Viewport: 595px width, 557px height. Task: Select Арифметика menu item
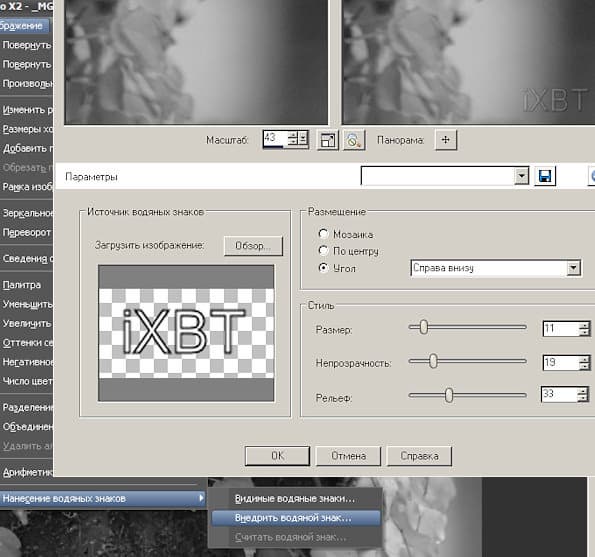coord(27,472)
